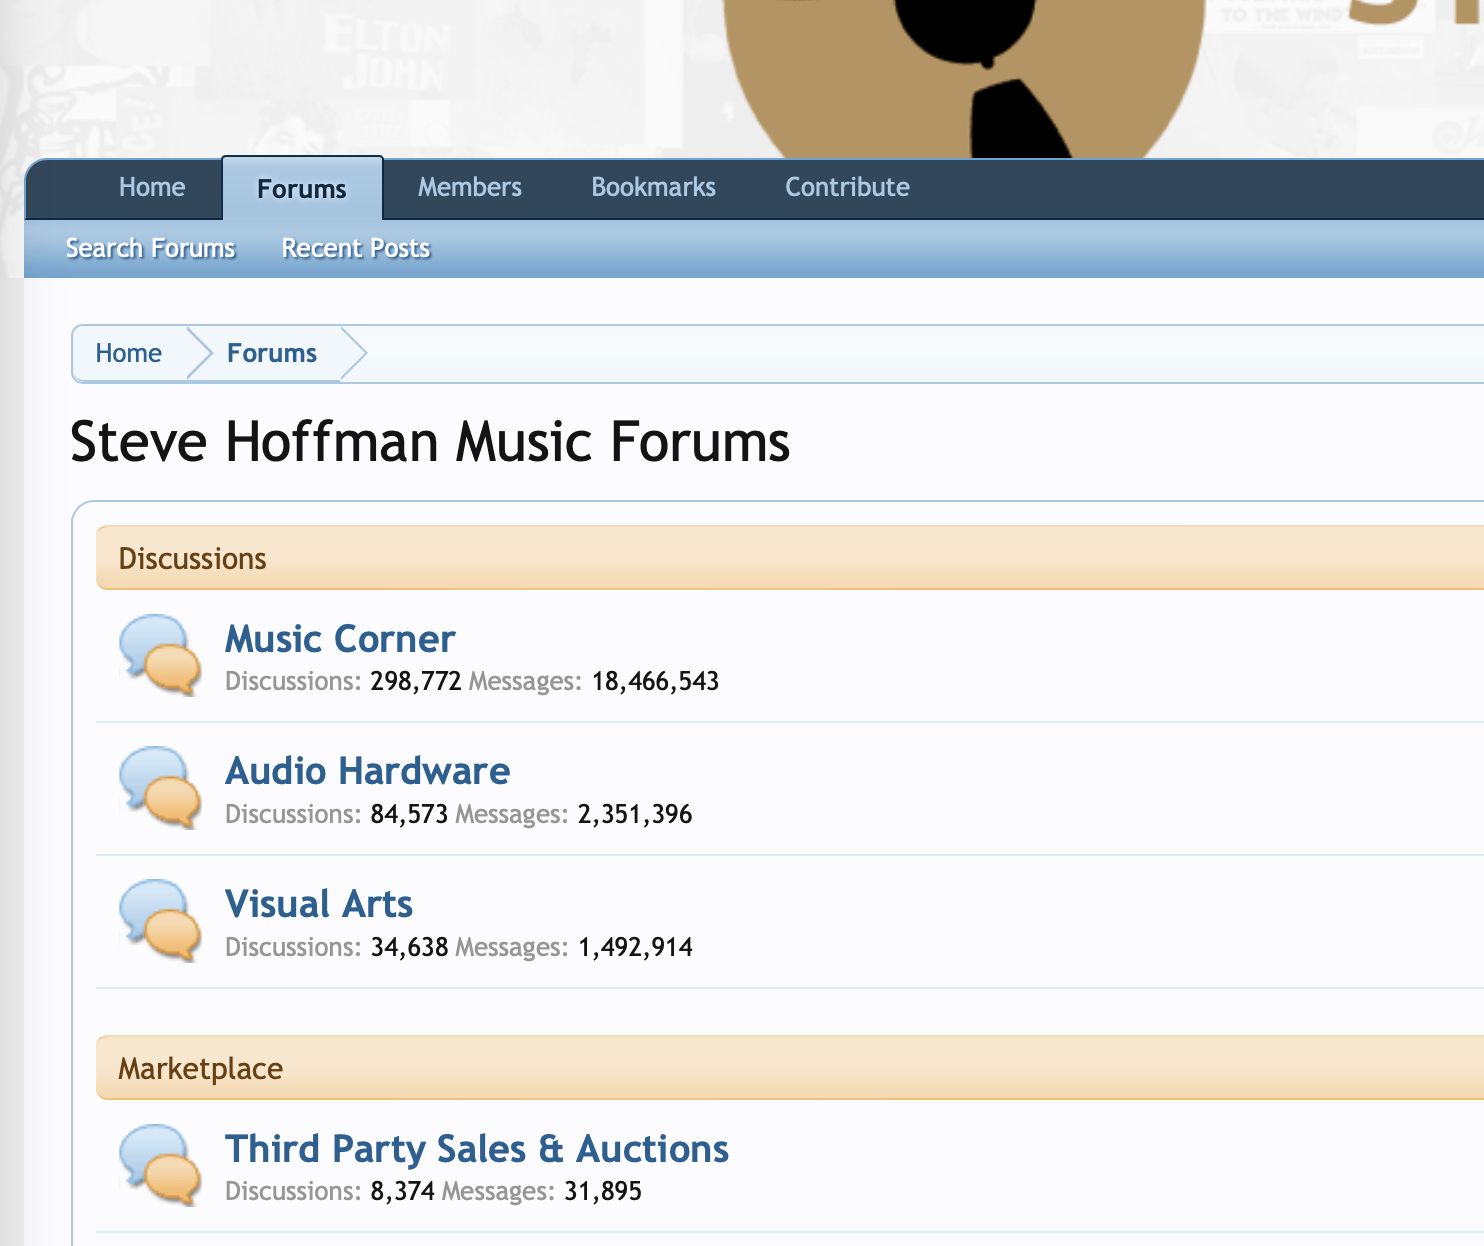The height and width of the screenshot is (1246, 1484).
Task: Click the Steve Hoffman Music Forums heading
Action: [x=430, y=442]
